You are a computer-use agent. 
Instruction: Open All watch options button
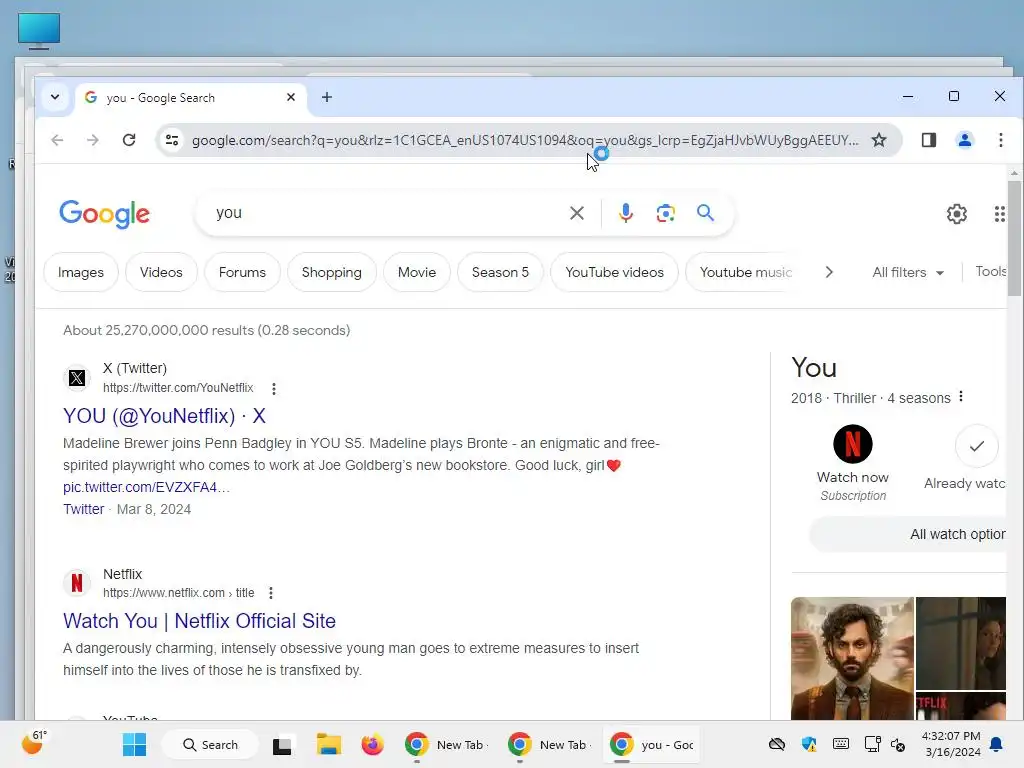(x=908, y=534)
